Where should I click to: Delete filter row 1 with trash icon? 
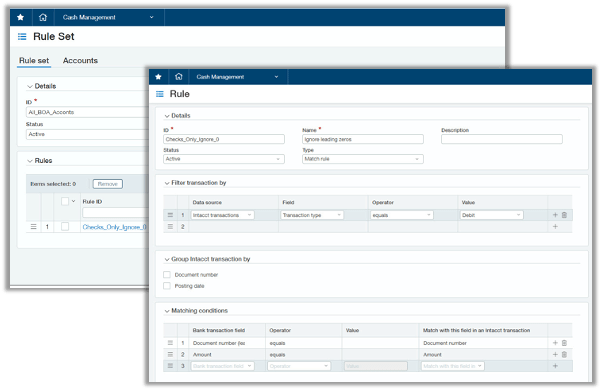point(564,215)
